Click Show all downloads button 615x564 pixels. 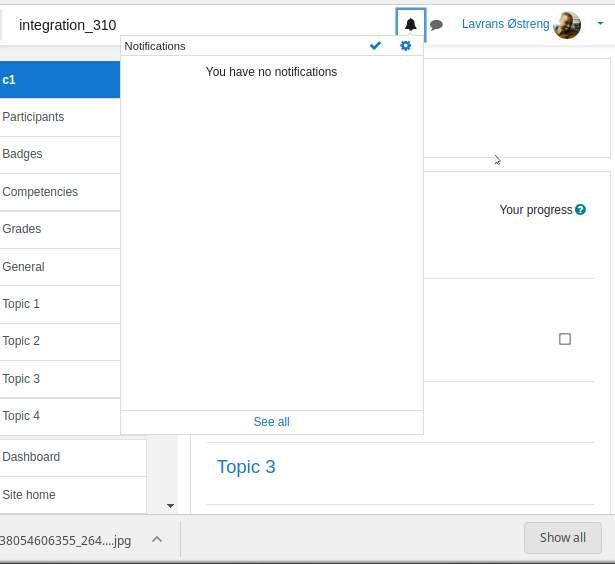point(563,538)
